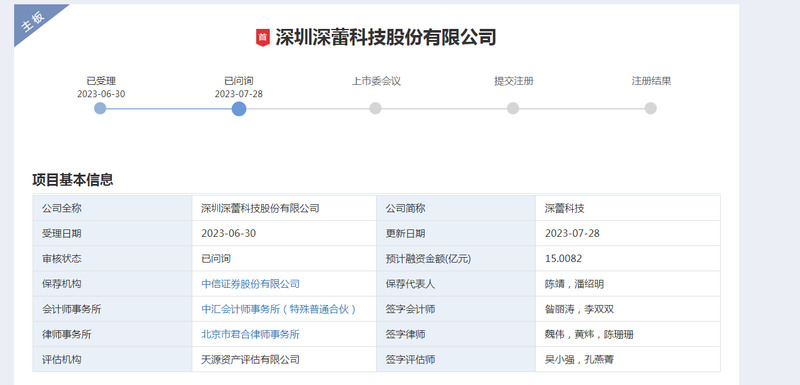The image size is (800, 385).
Task: Click the 公司全称 label cell
Action: [x=112, y=208]
